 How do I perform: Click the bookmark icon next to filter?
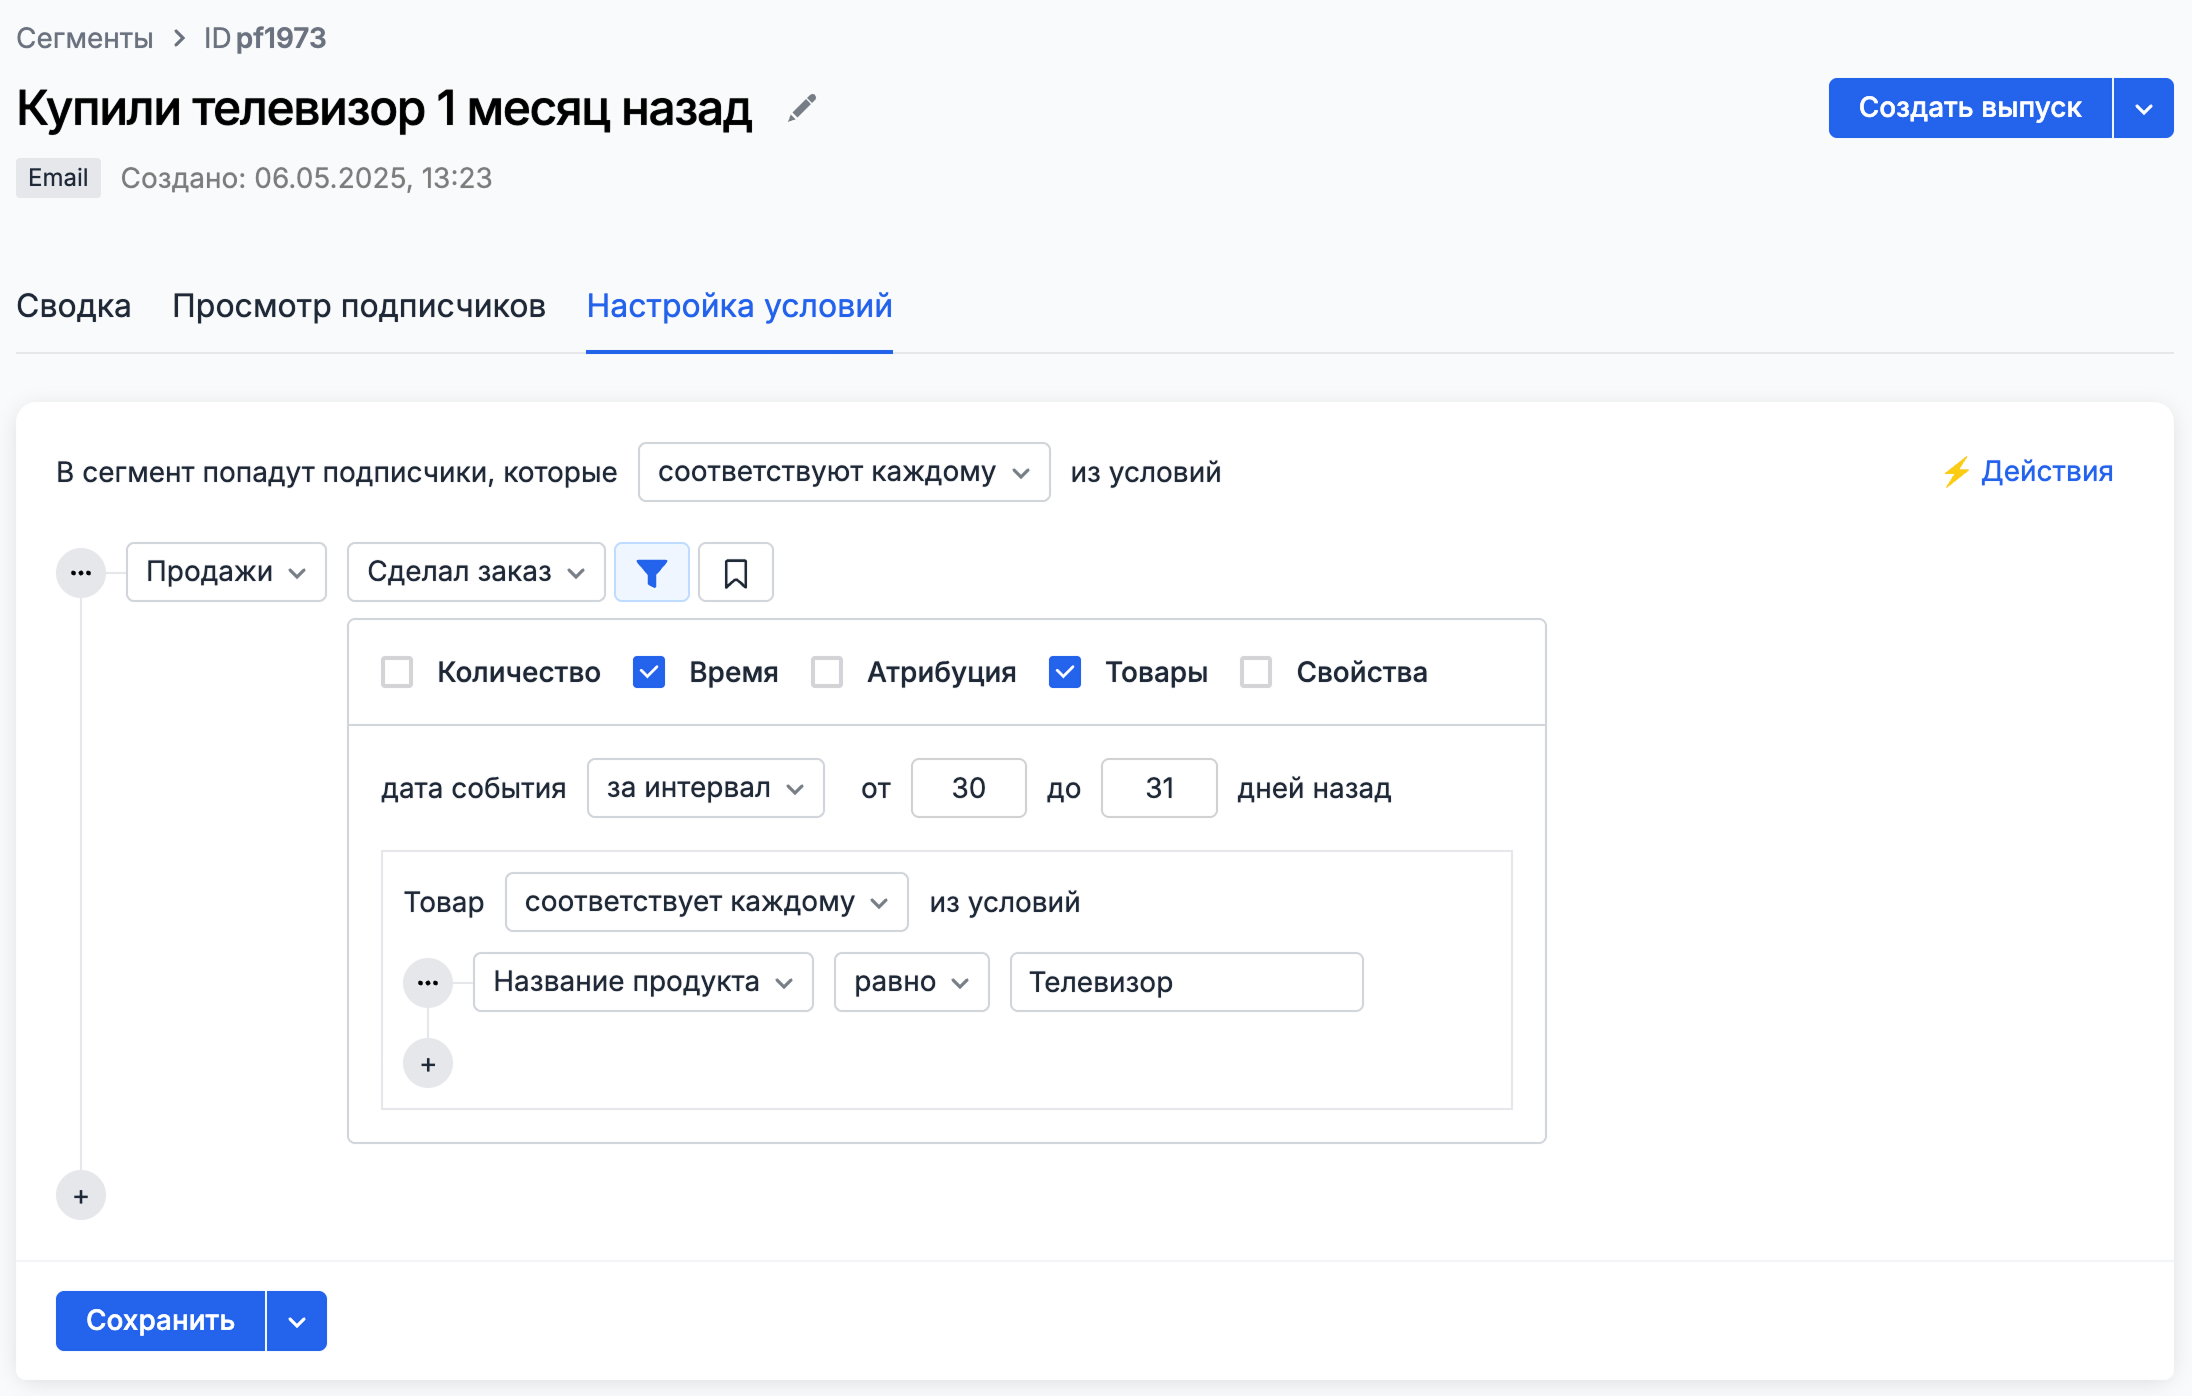click(x=735, y=572)
